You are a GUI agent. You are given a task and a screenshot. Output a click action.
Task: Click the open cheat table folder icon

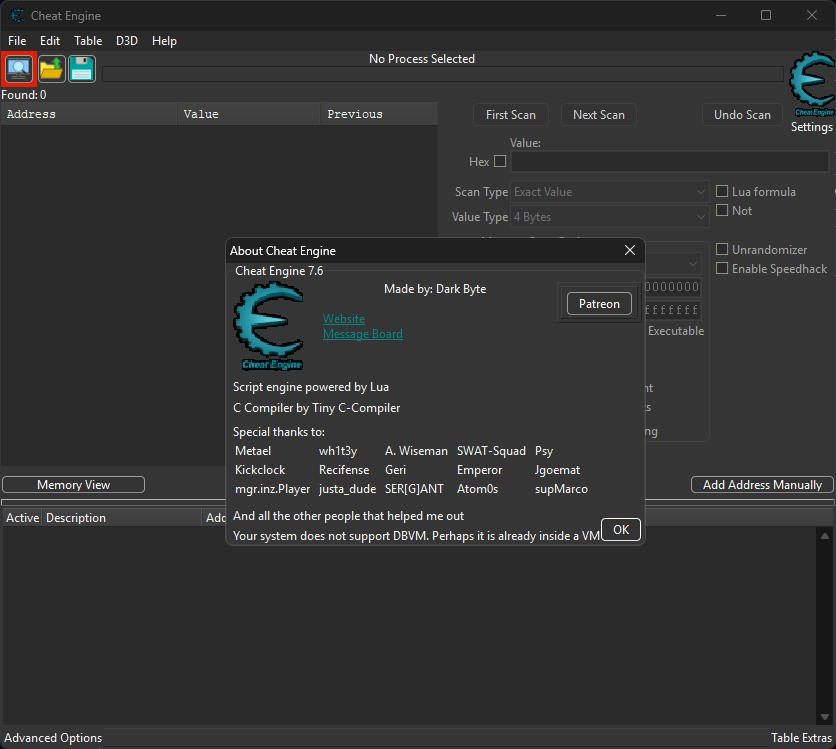point(51,69)
